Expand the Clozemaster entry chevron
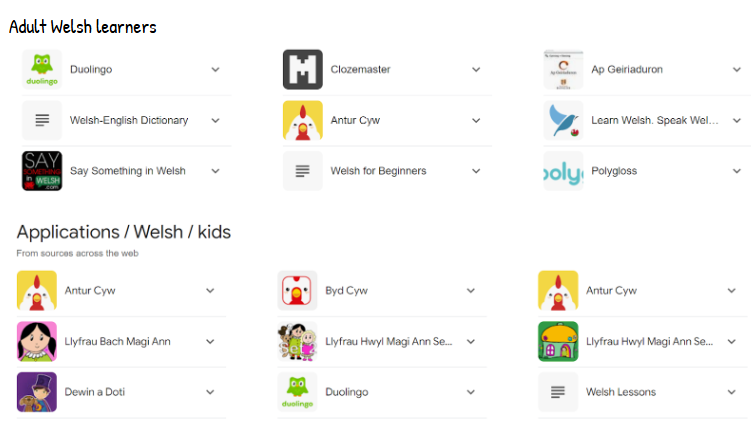 click(x=476, y=69)
